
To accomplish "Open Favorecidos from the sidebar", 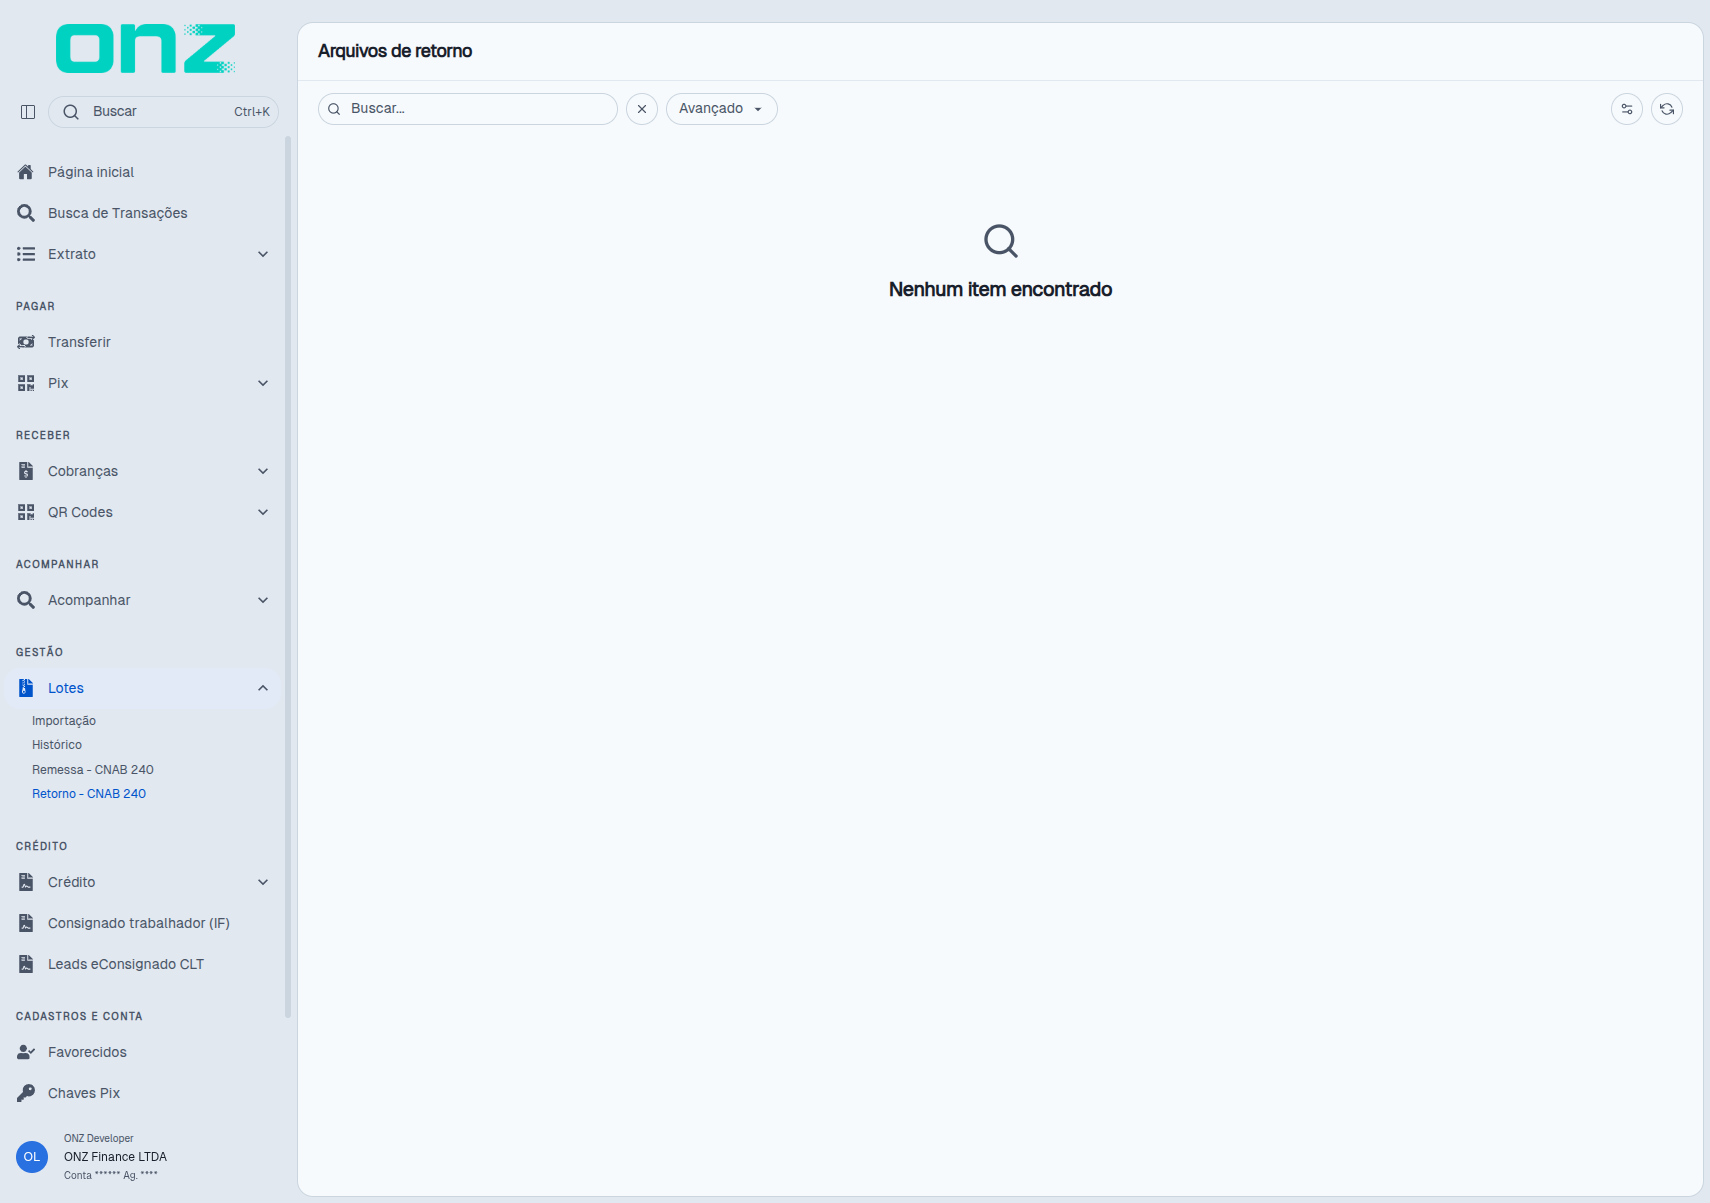I will [x=87, y=1052].
